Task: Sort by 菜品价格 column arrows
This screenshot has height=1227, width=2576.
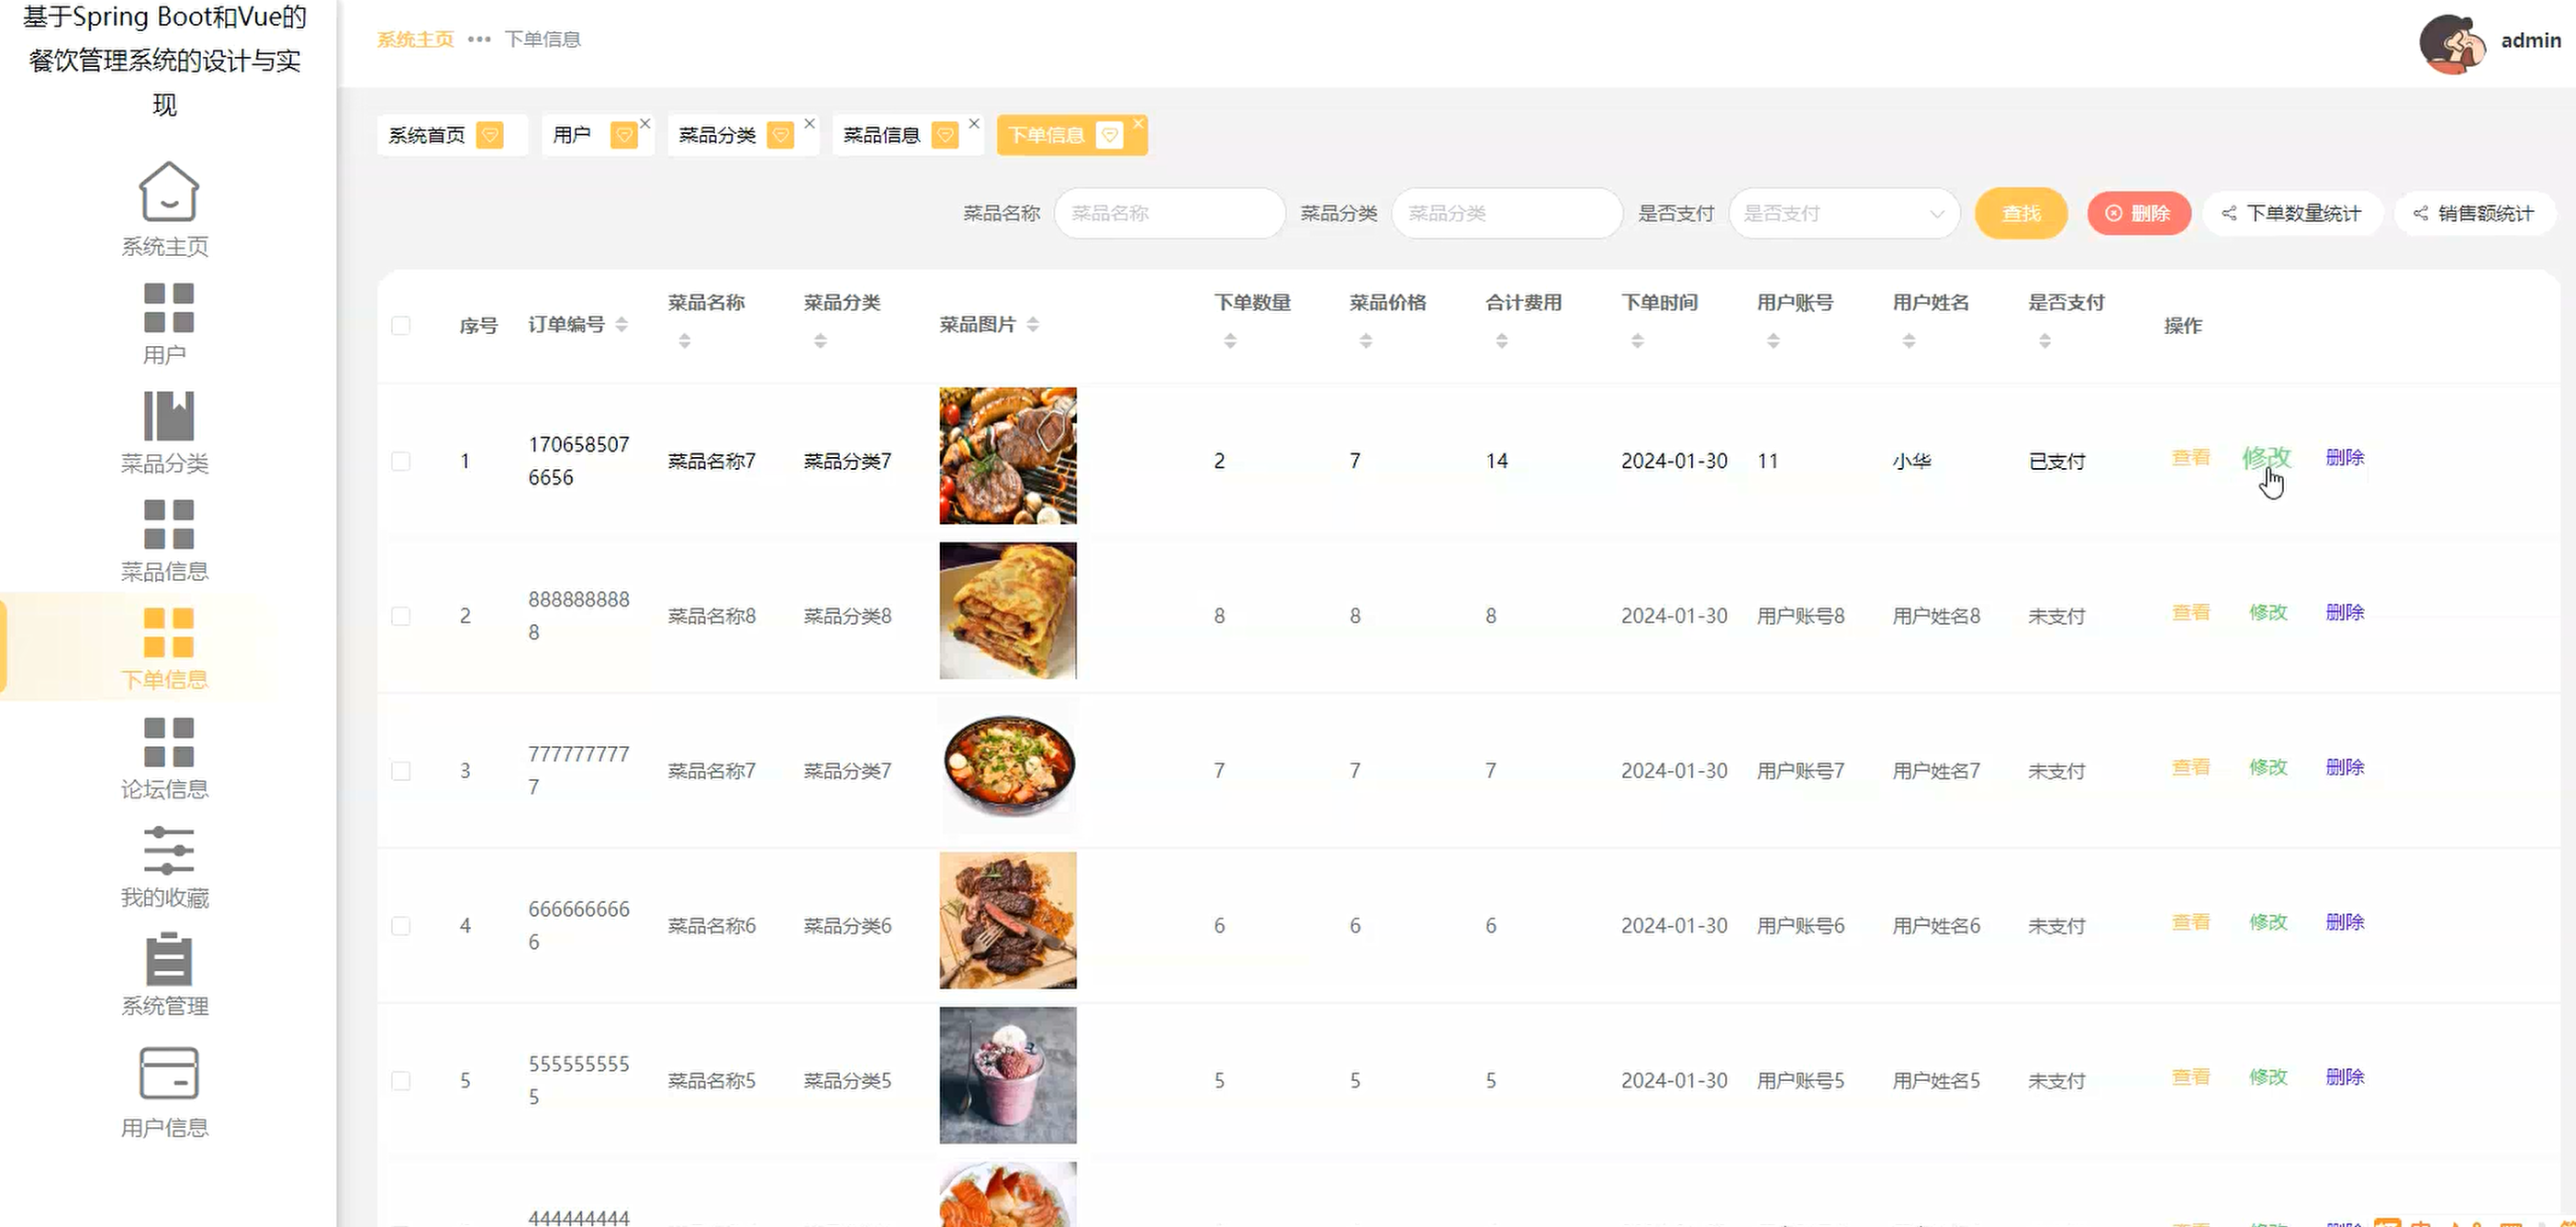Action: [1366, 341]
